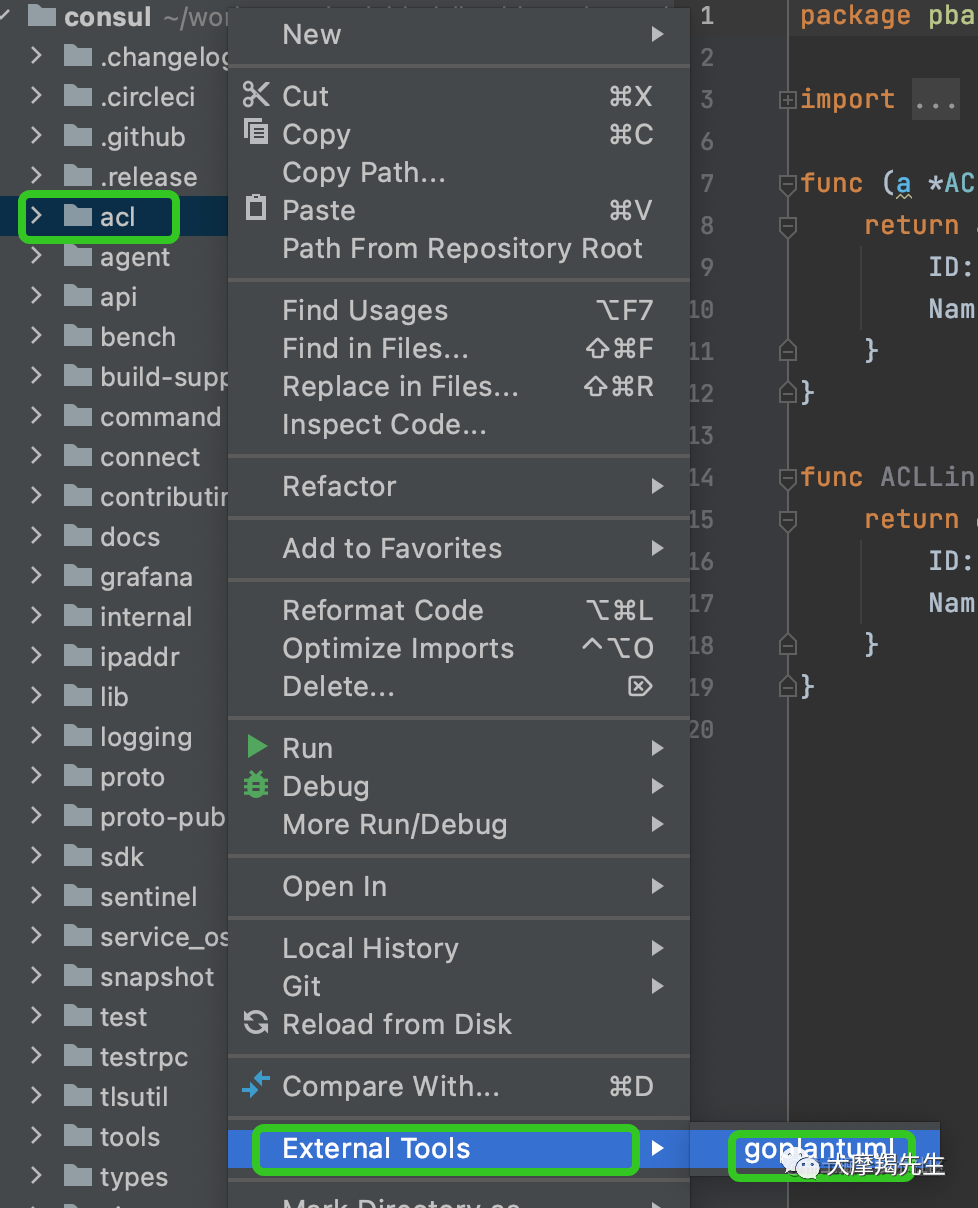Click the Debug bug icon
This screenshot has height=1208, width=978.
click(256, 785)
